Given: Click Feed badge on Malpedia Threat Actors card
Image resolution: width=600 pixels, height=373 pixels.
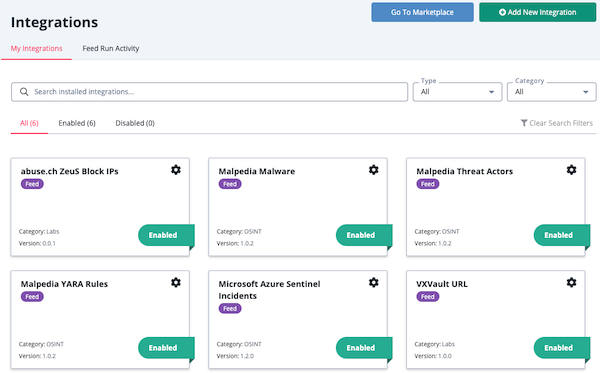Looking at the screenshot, I should point(428,184).
